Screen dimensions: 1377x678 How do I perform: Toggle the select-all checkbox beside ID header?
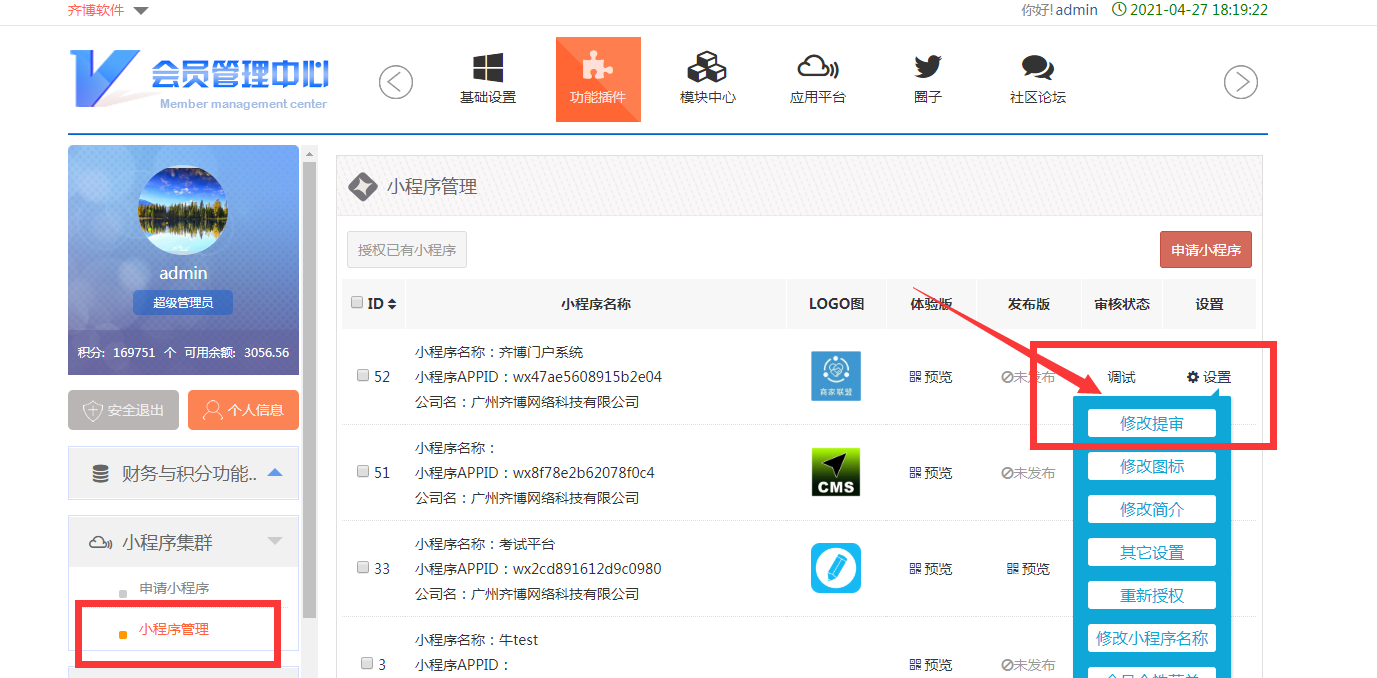(x=358, y=303)
